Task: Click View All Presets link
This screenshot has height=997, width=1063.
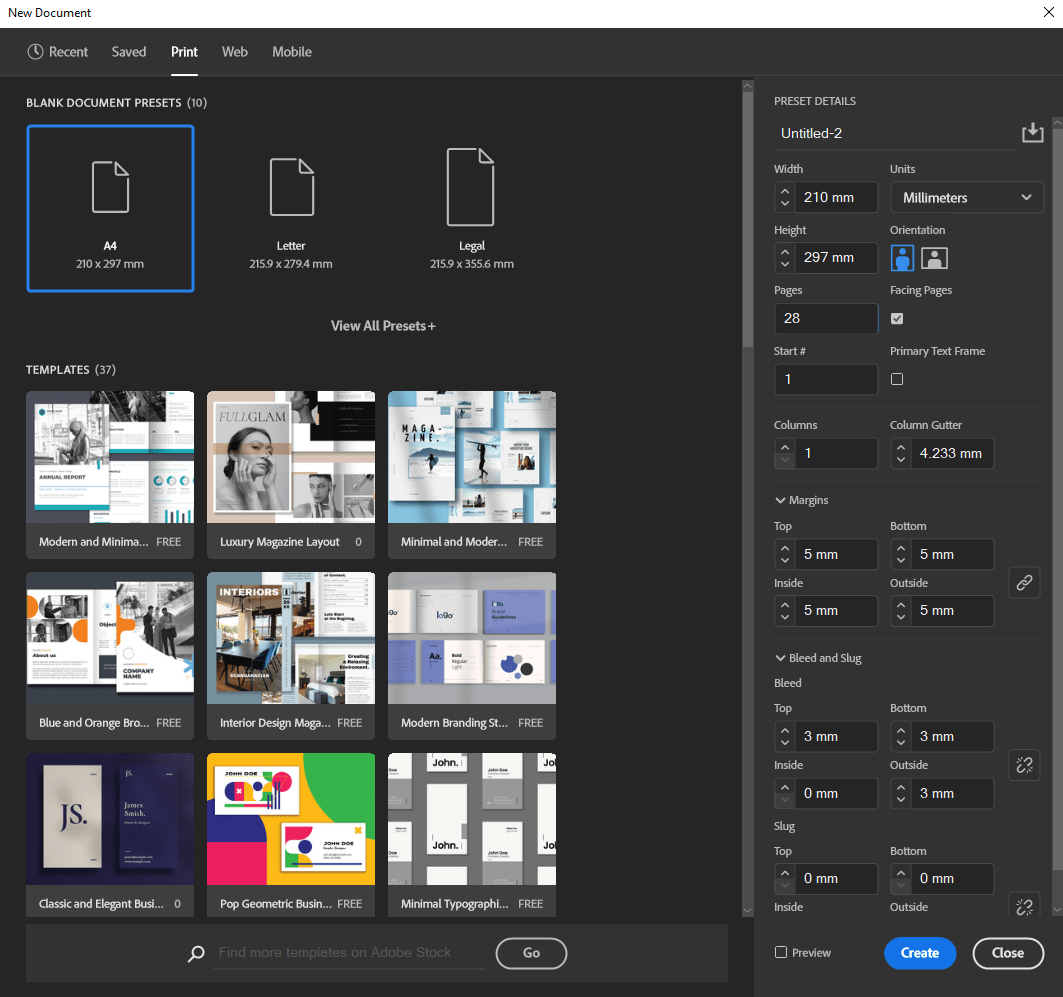Action: tap(383, 326)
